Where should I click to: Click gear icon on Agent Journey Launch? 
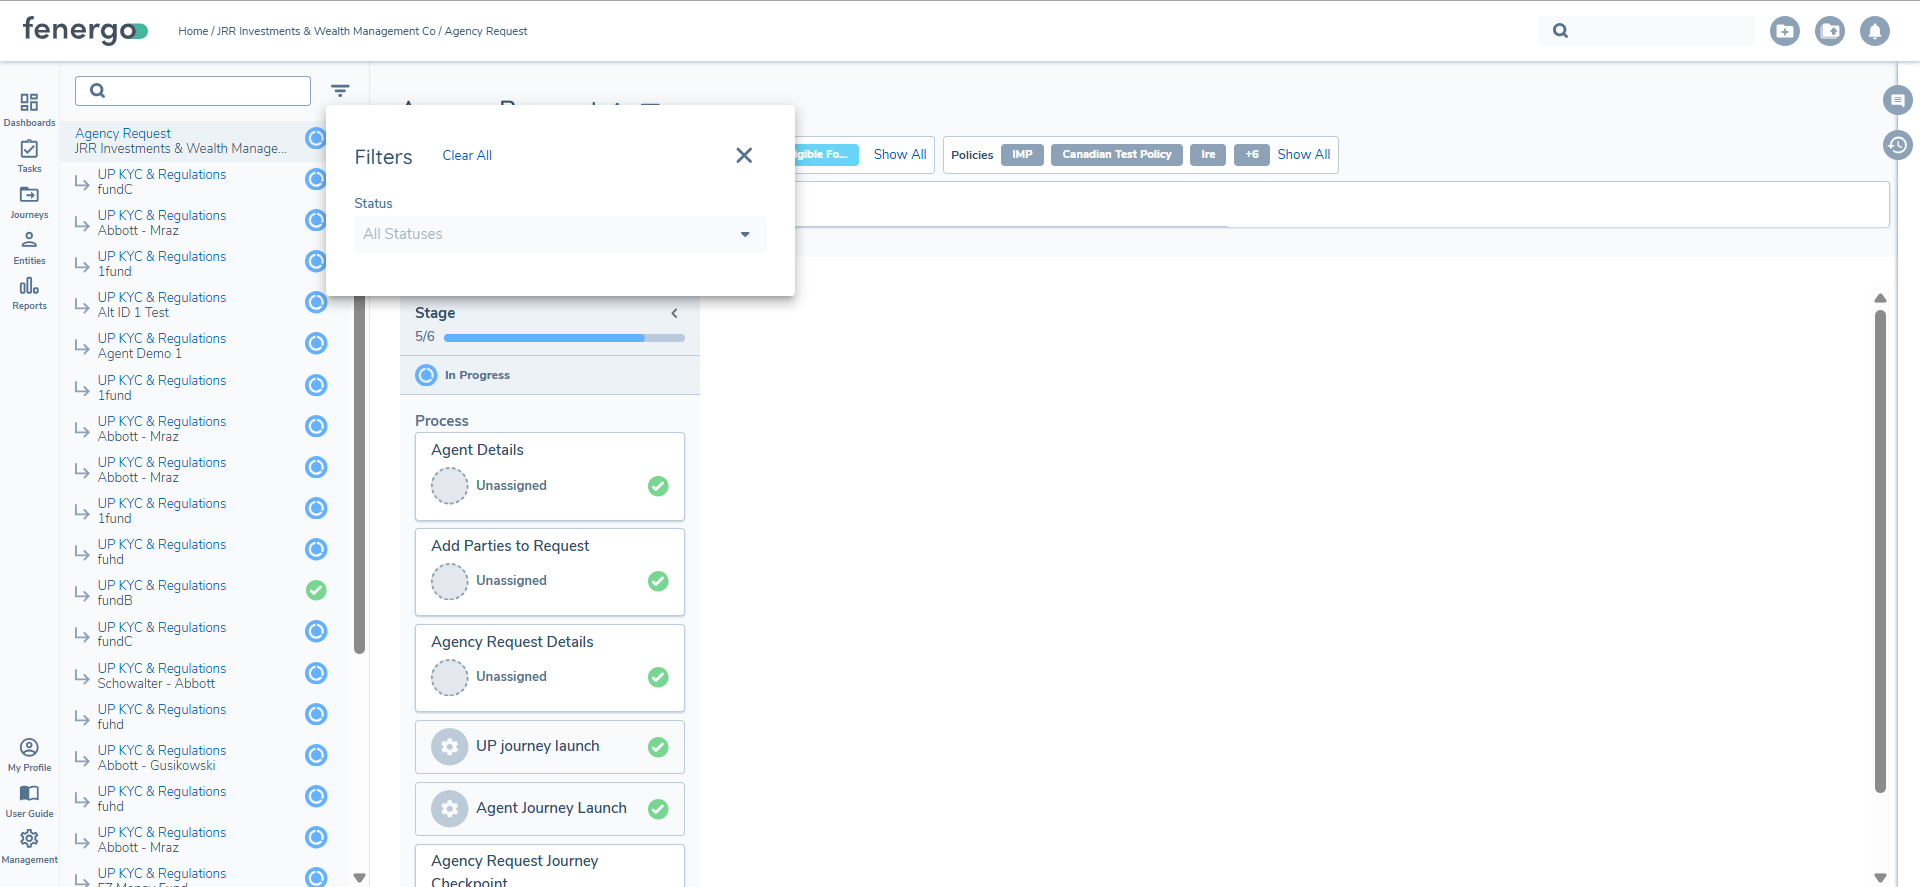tap(450, 808)
